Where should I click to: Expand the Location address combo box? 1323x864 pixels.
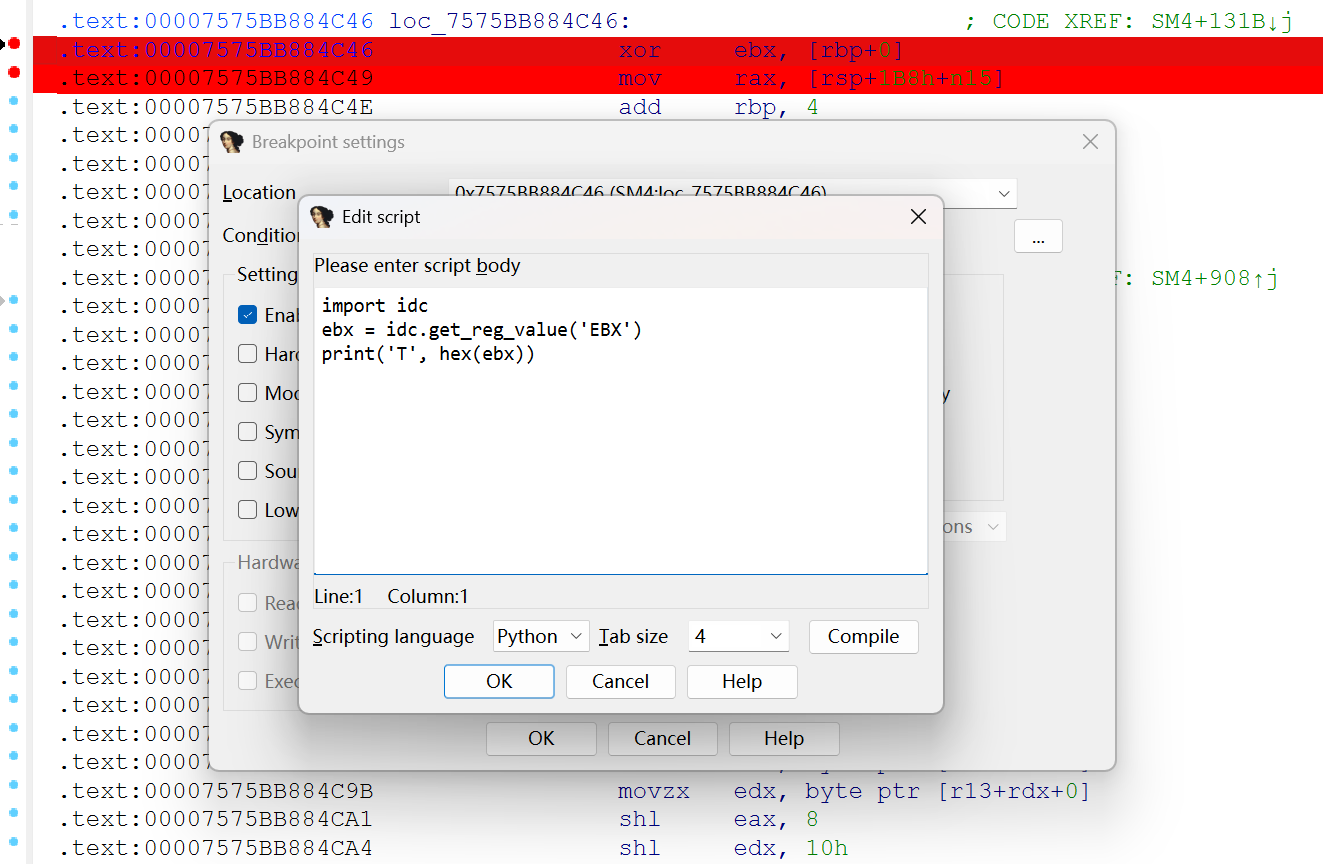tap(1003, 193)
